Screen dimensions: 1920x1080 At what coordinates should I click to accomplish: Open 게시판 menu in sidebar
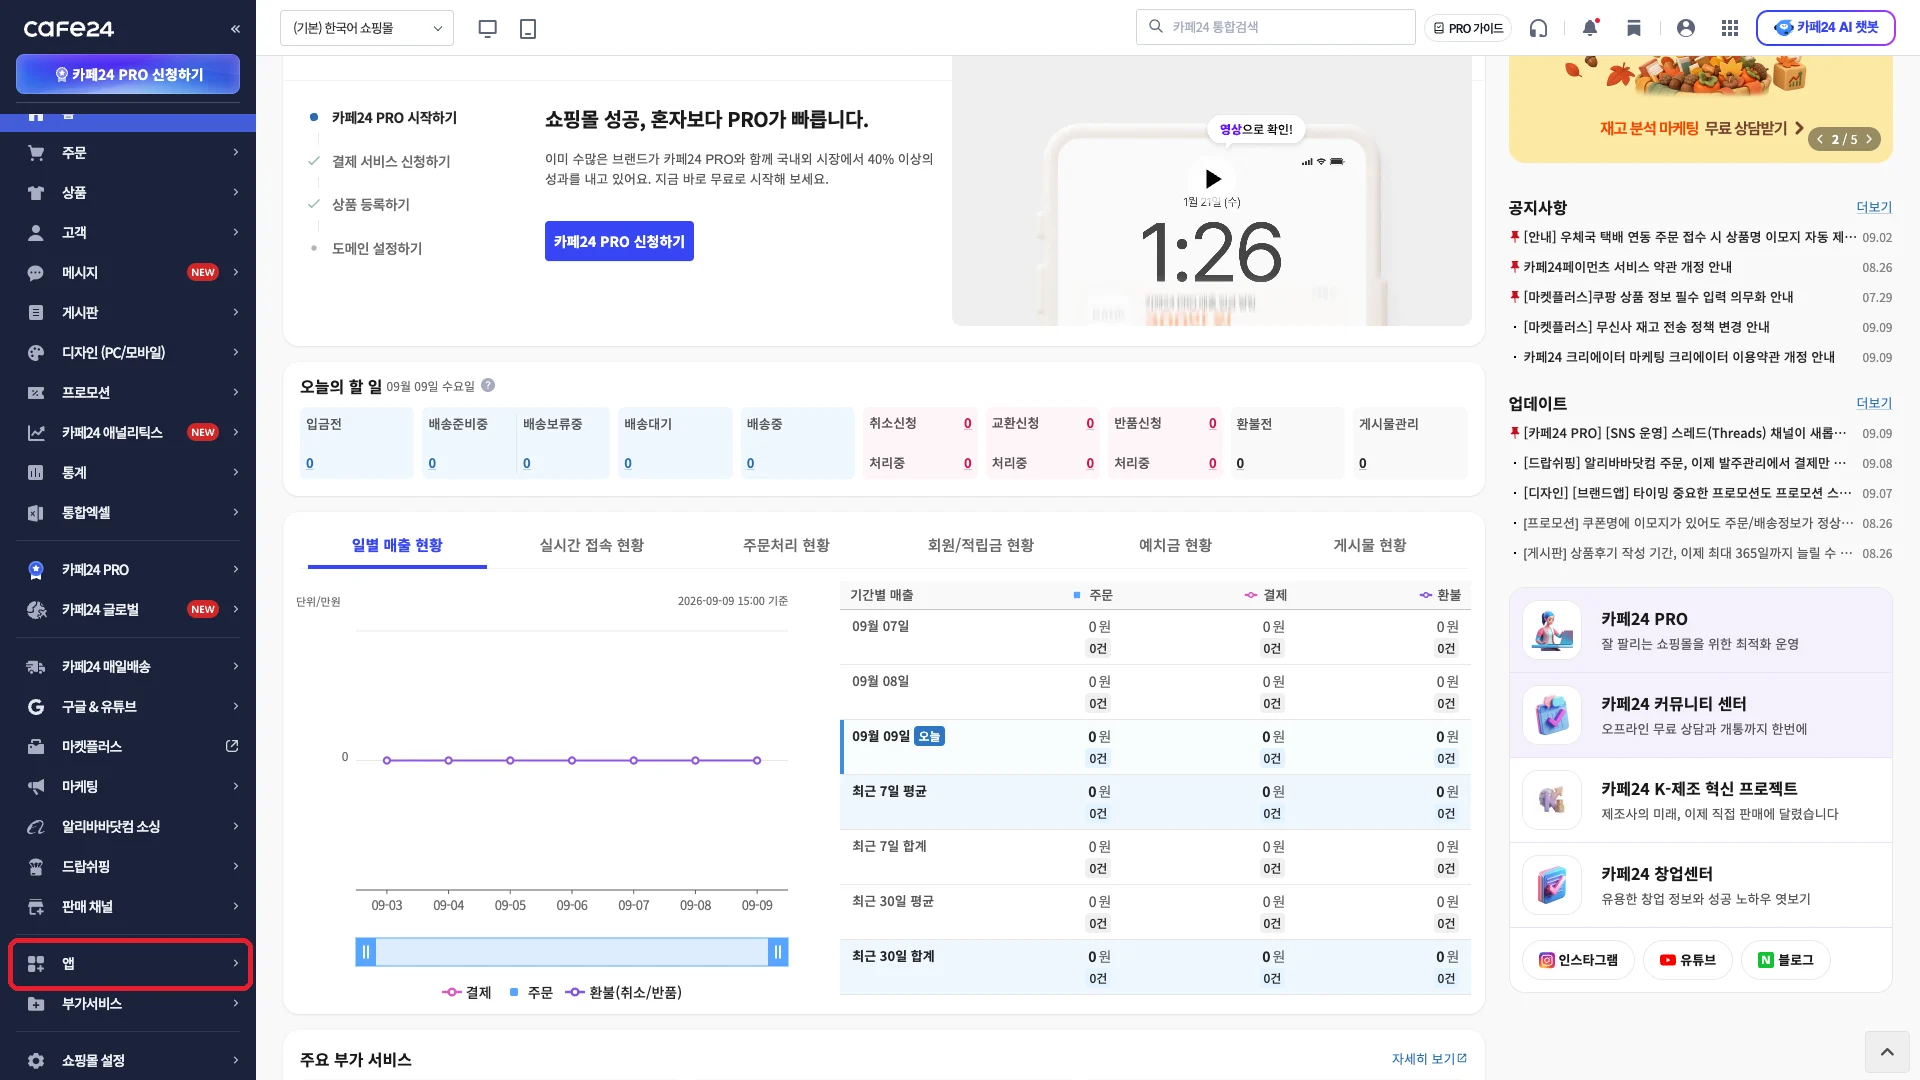click(x=128, y=313)
